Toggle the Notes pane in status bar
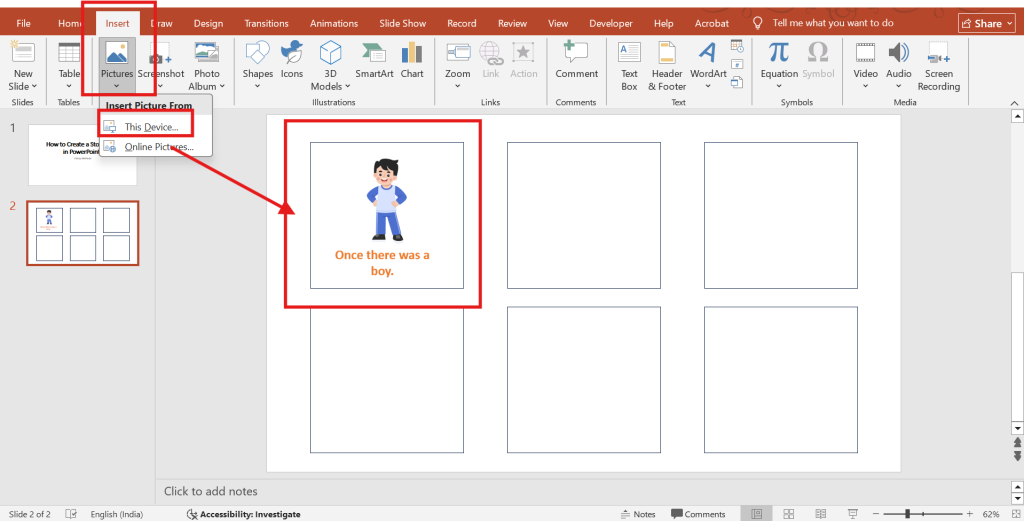This screenshot has width=1024, height=521. pyautogui.click(x=636, y=514)
